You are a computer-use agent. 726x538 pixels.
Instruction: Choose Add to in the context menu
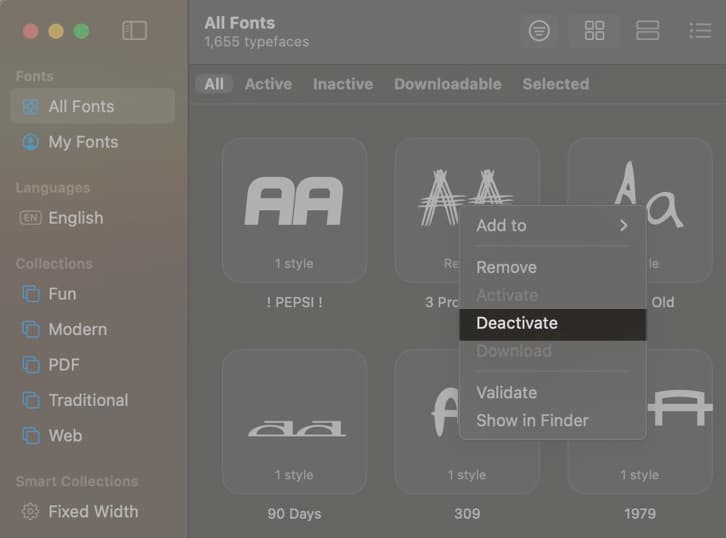click(x=552, y=225)
